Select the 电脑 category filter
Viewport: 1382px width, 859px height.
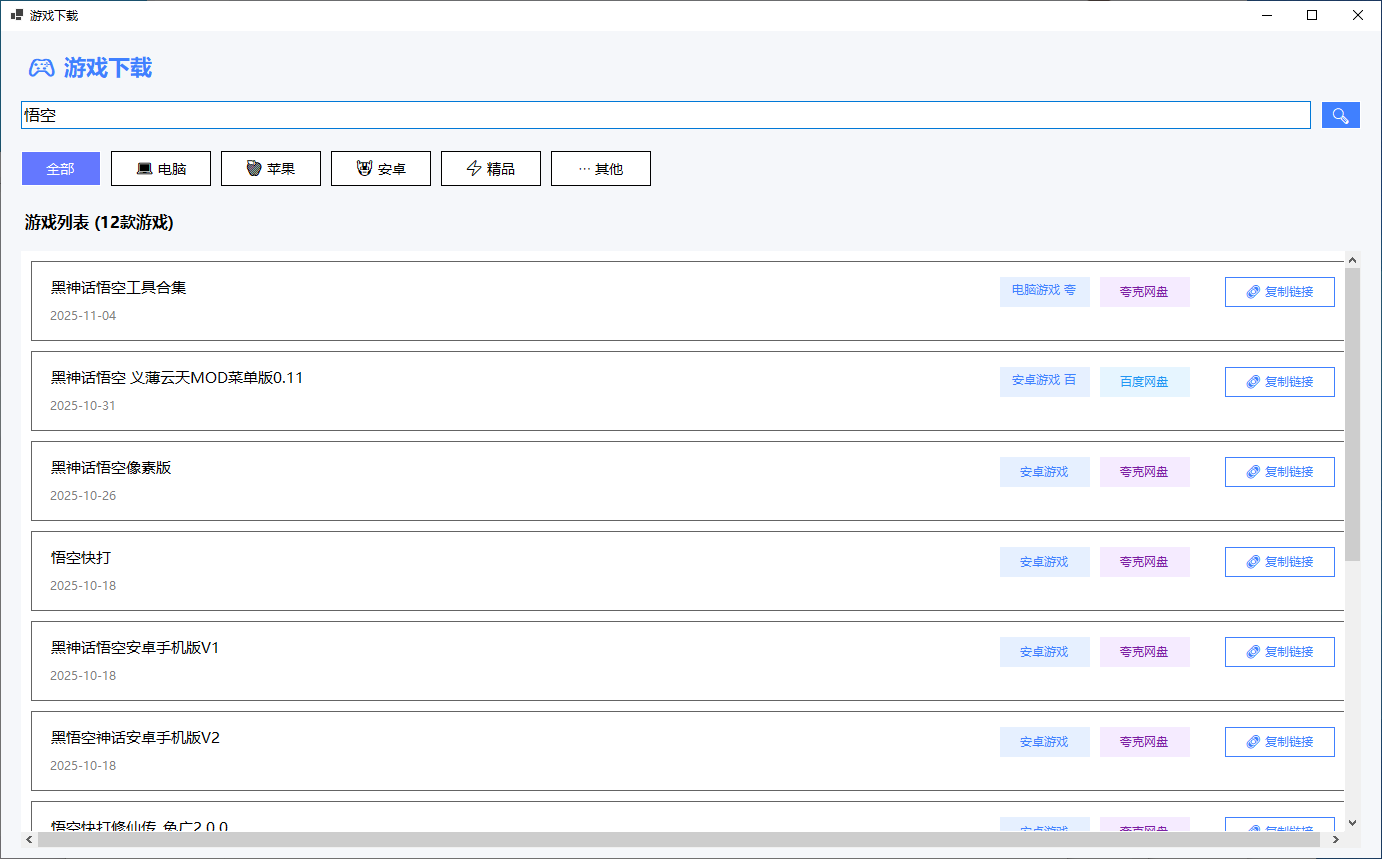point(161,169)
